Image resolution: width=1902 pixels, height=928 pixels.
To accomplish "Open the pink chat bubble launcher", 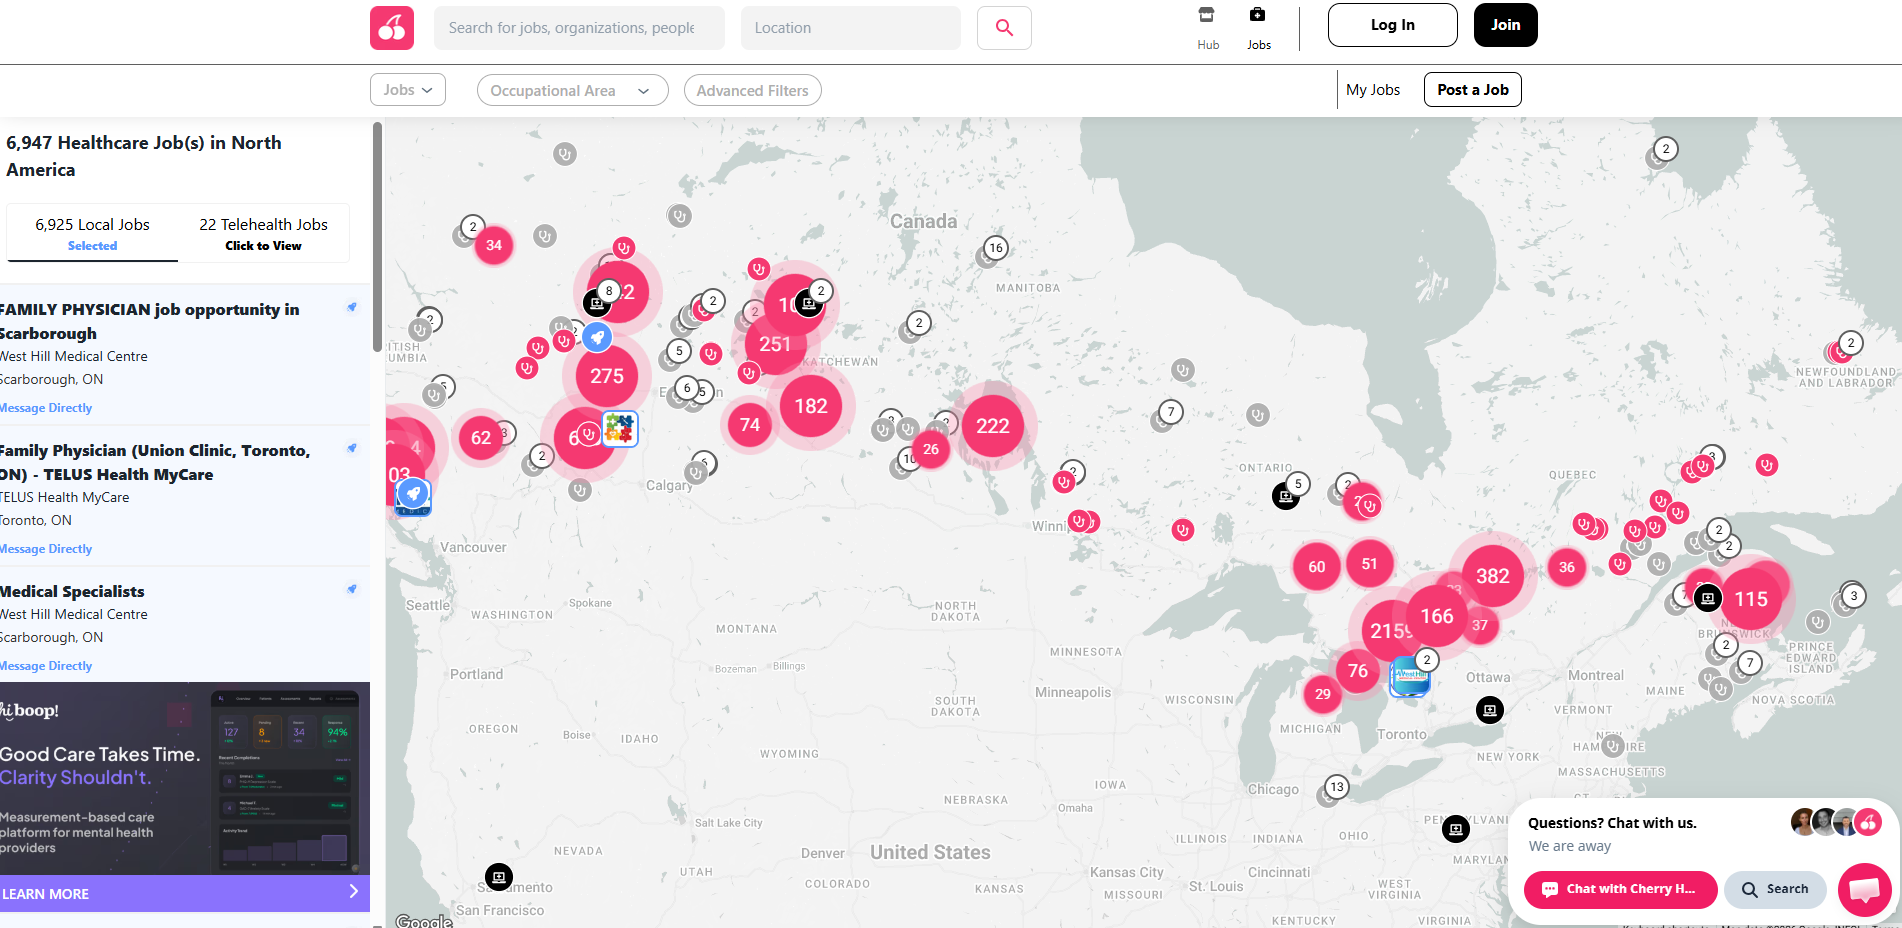I will click(x=1864, y=889).
